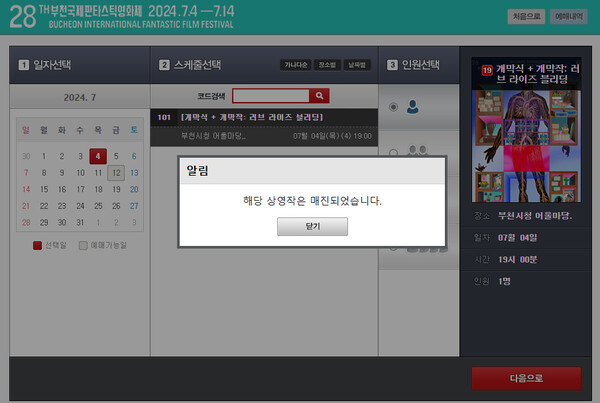Select the single-person radio button
Viewport: 600px width, 403px height.
click(393, 107)
